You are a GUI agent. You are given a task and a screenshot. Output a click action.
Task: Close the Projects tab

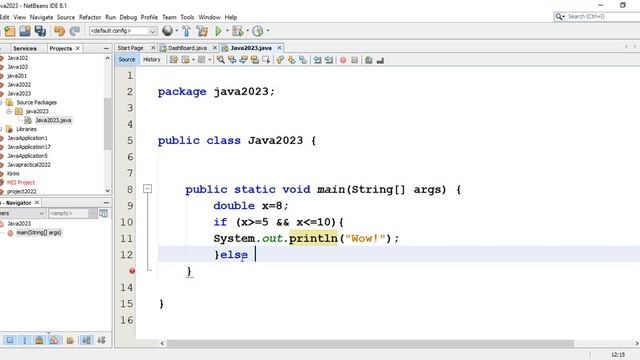click(78, 48)
